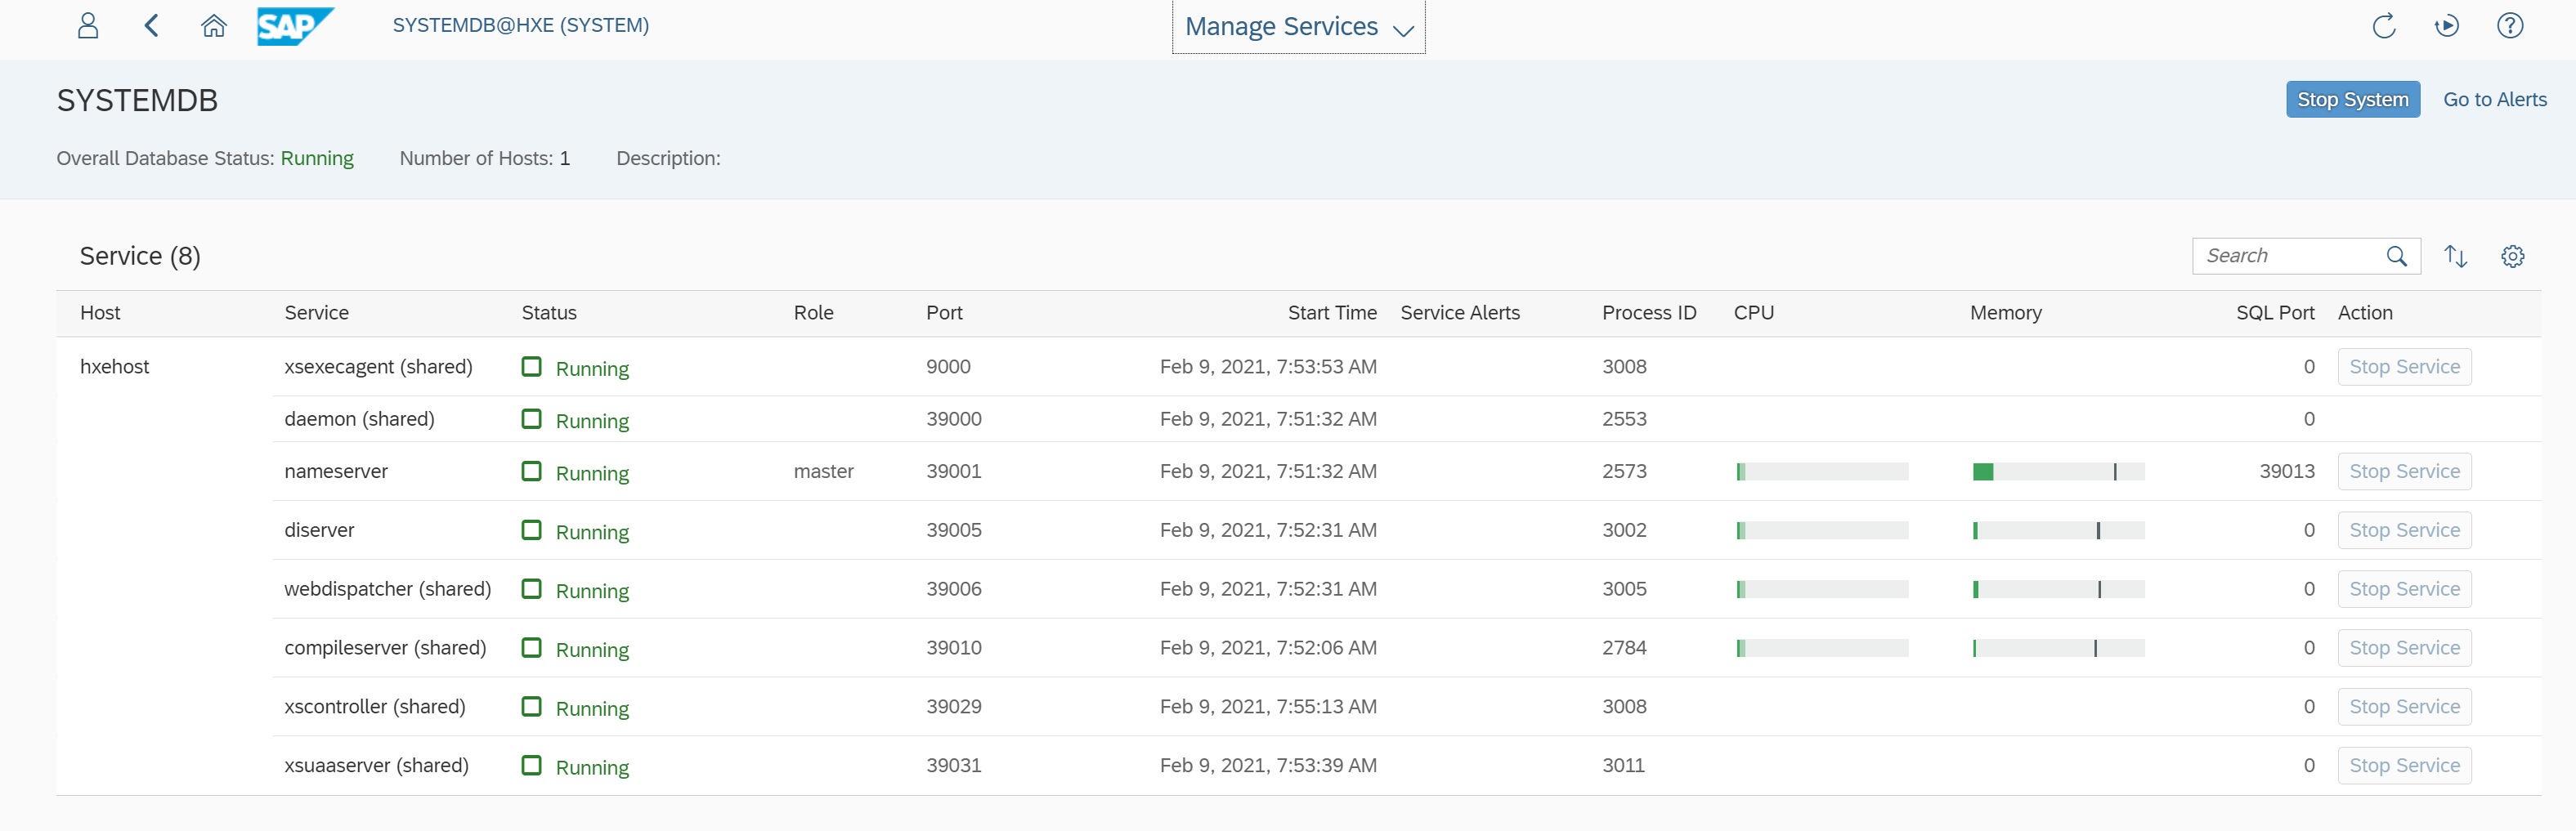Open the table sort icon
The image size is (2576, 831).
[x=2455, y=256]
